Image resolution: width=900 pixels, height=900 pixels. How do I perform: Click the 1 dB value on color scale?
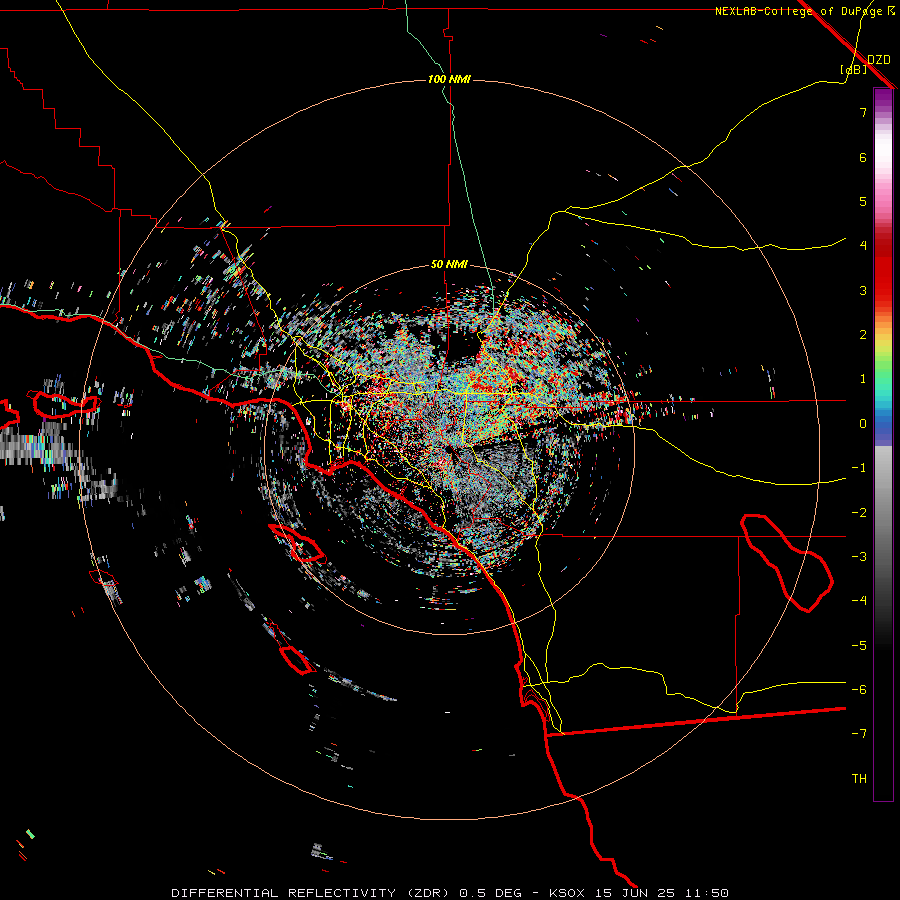pyautogui.click(x=863, y=379)
